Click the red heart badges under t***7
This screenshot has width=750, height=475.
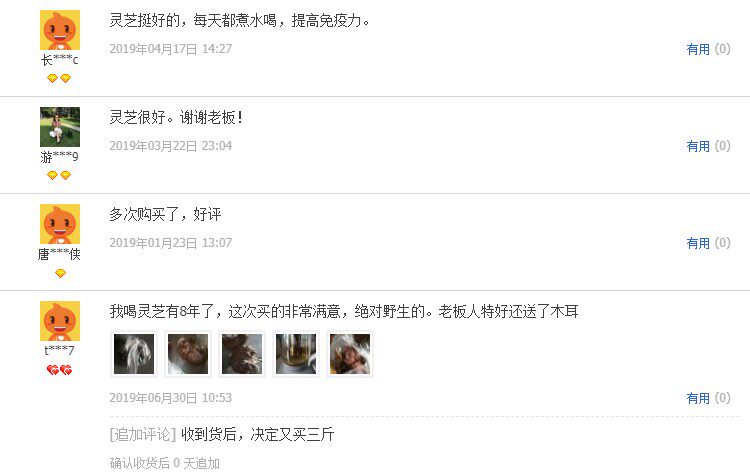[x=59, y=370]
